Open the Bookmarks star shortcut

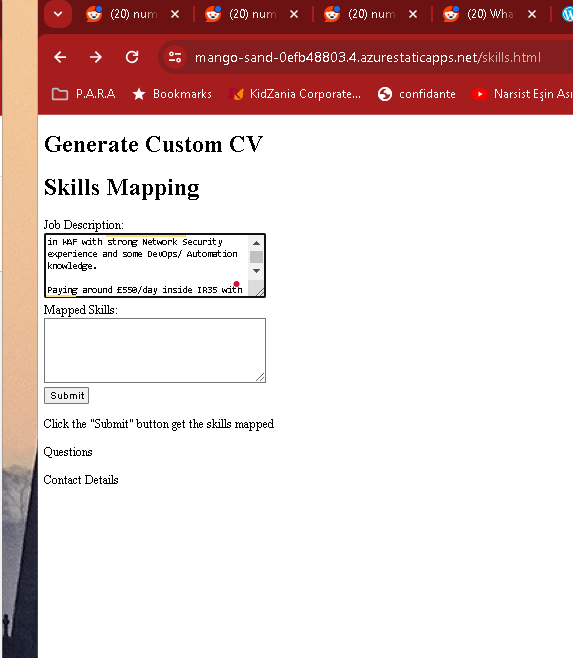coord(172,94)
